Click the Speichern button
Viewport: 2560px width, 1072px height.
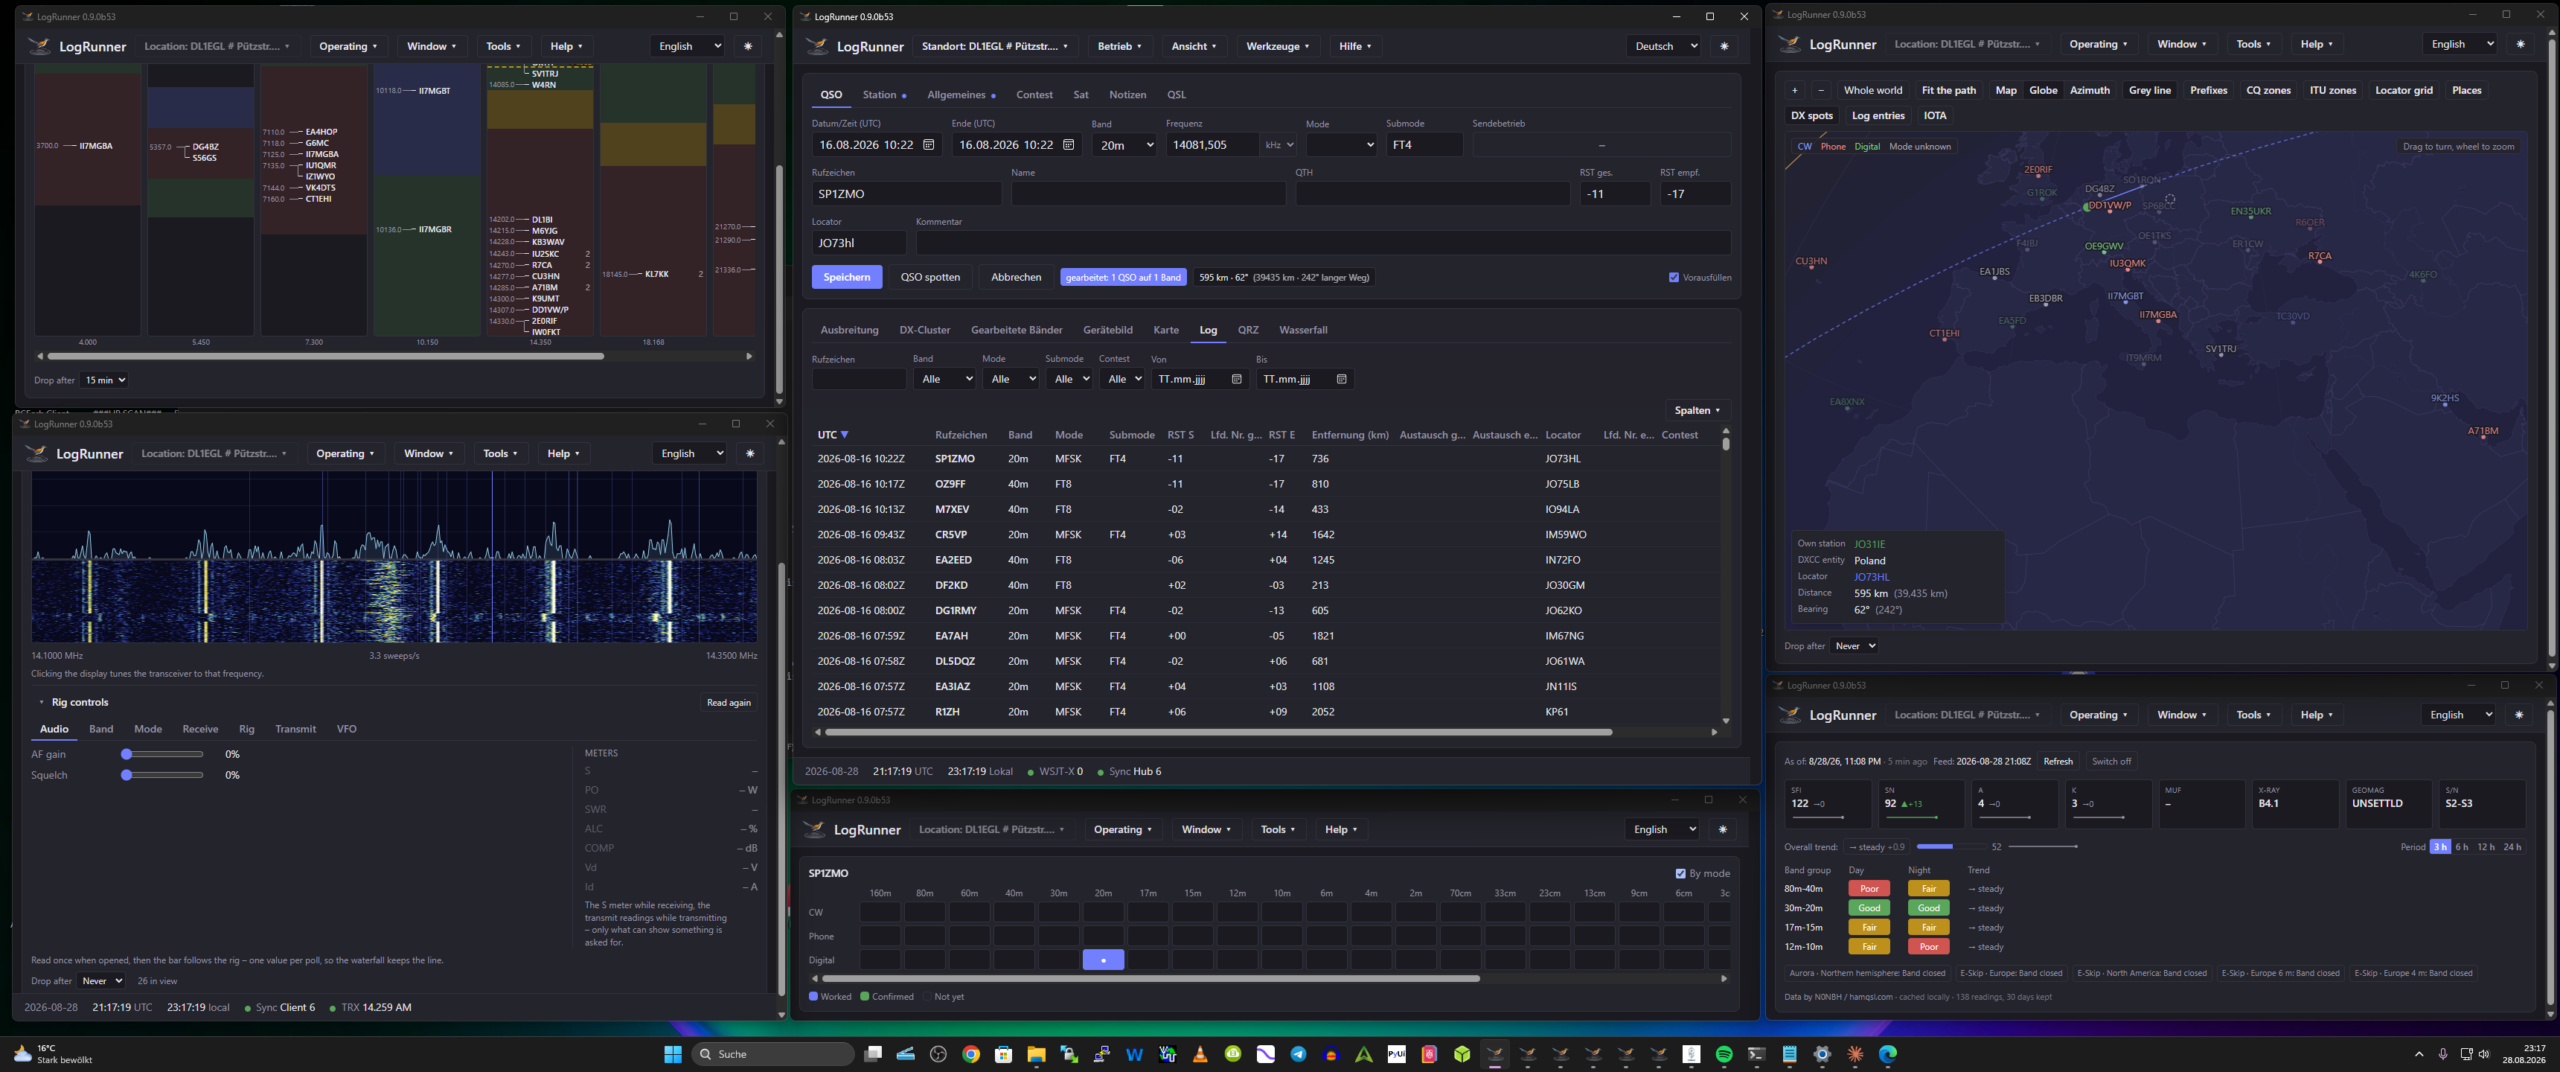[x=847, y=277]
